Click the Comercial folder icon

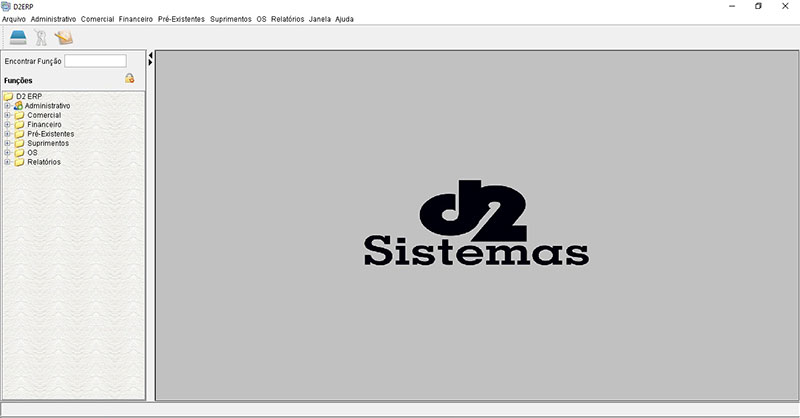[19, 115]
